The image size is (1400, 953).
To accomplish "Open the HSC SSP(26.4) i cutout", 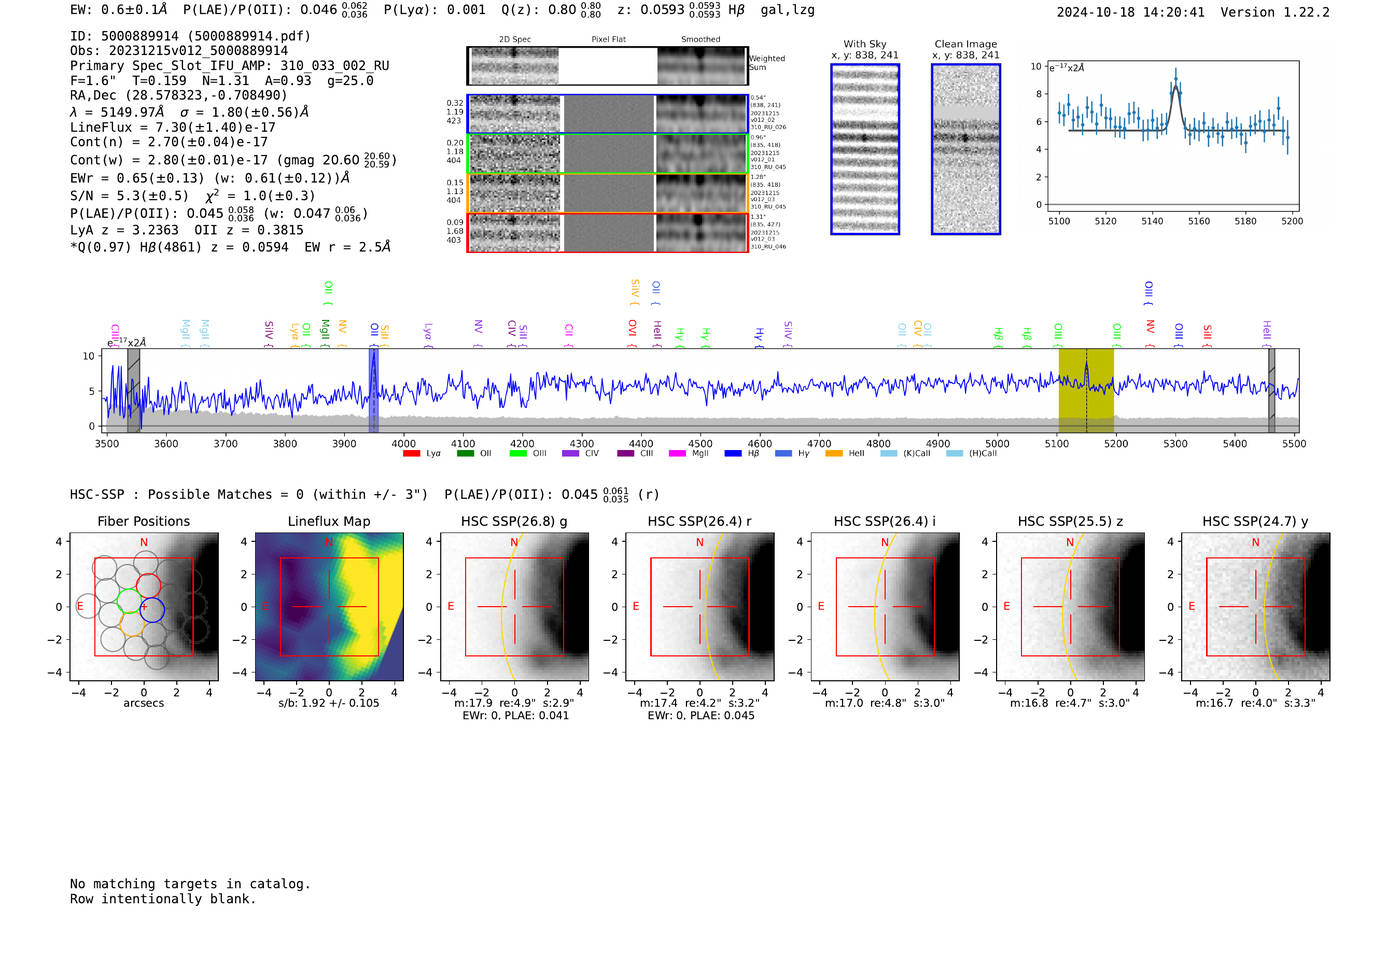I will click(885, 606).
